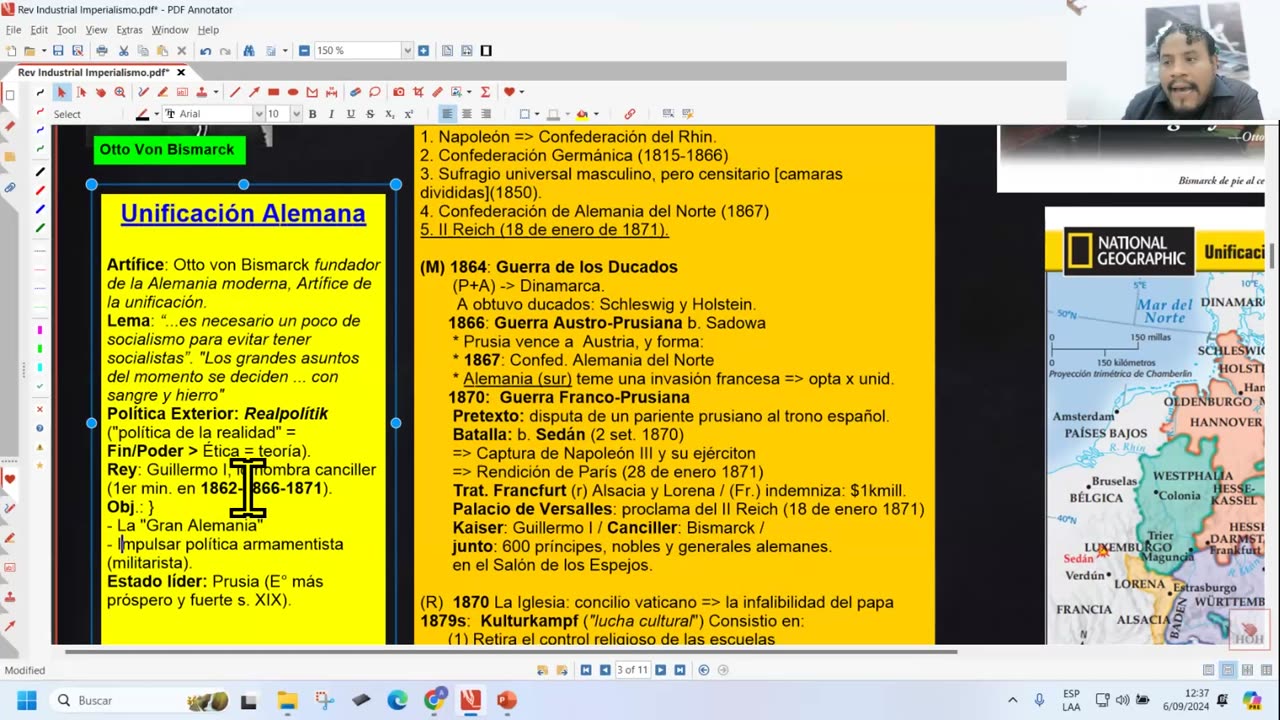Align text left
The image size is (1280, 720).
click(447, 114)
